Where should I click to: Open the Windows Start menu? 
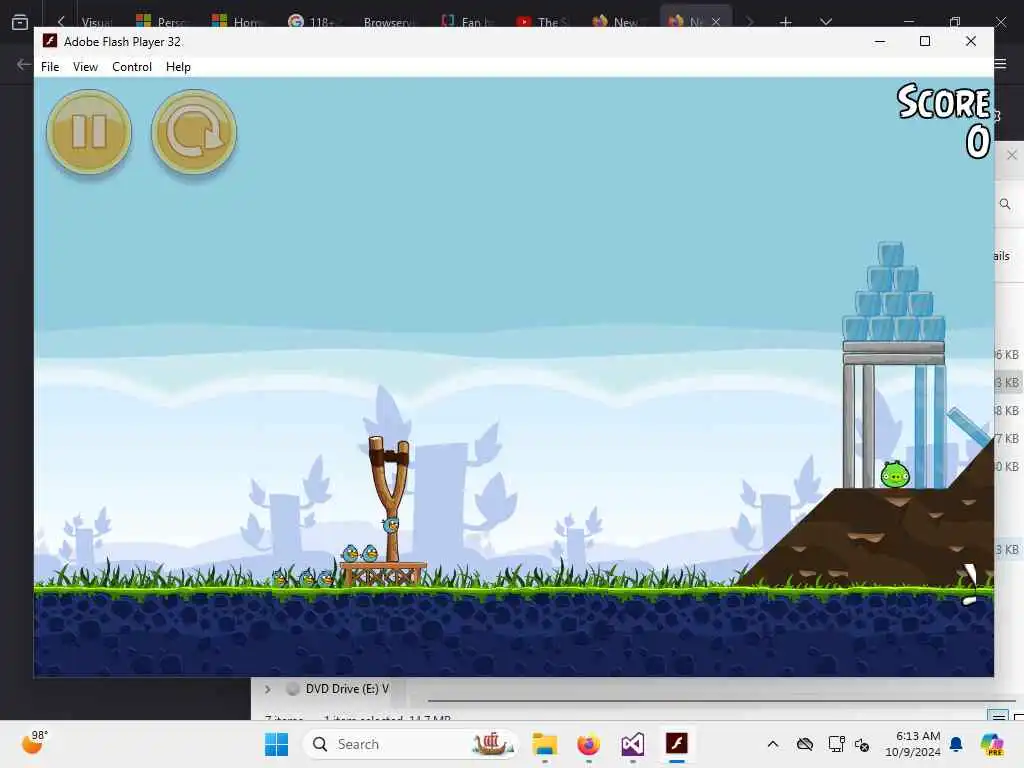[x=276, y=744]
